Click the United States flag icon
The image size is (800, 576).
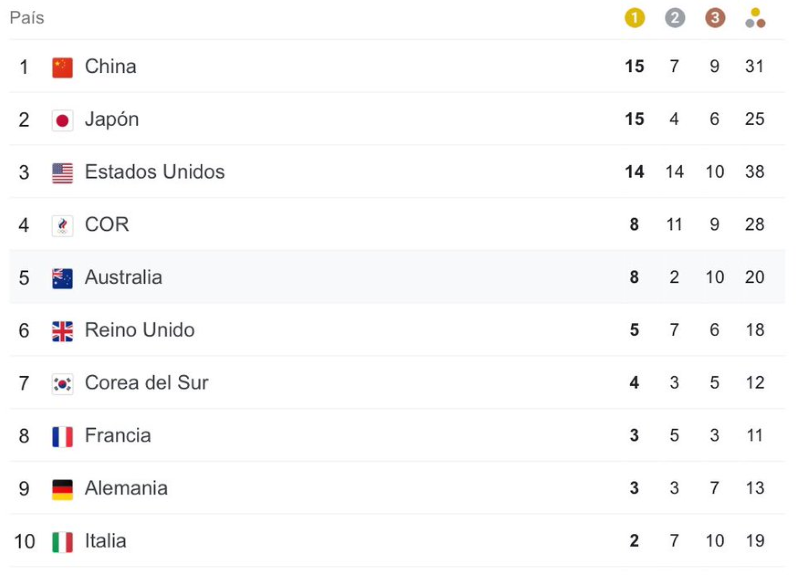coord(63,173)
